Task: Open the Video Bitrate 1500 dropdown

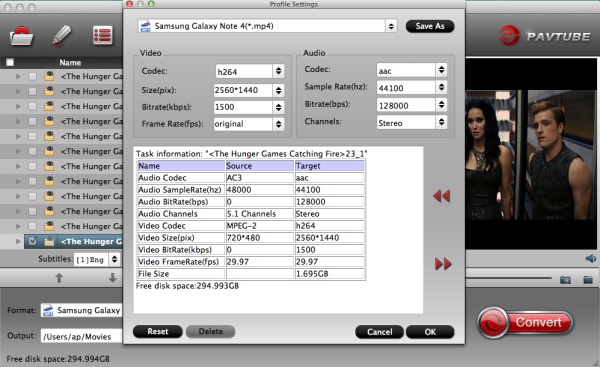Action: coord(278,107)
